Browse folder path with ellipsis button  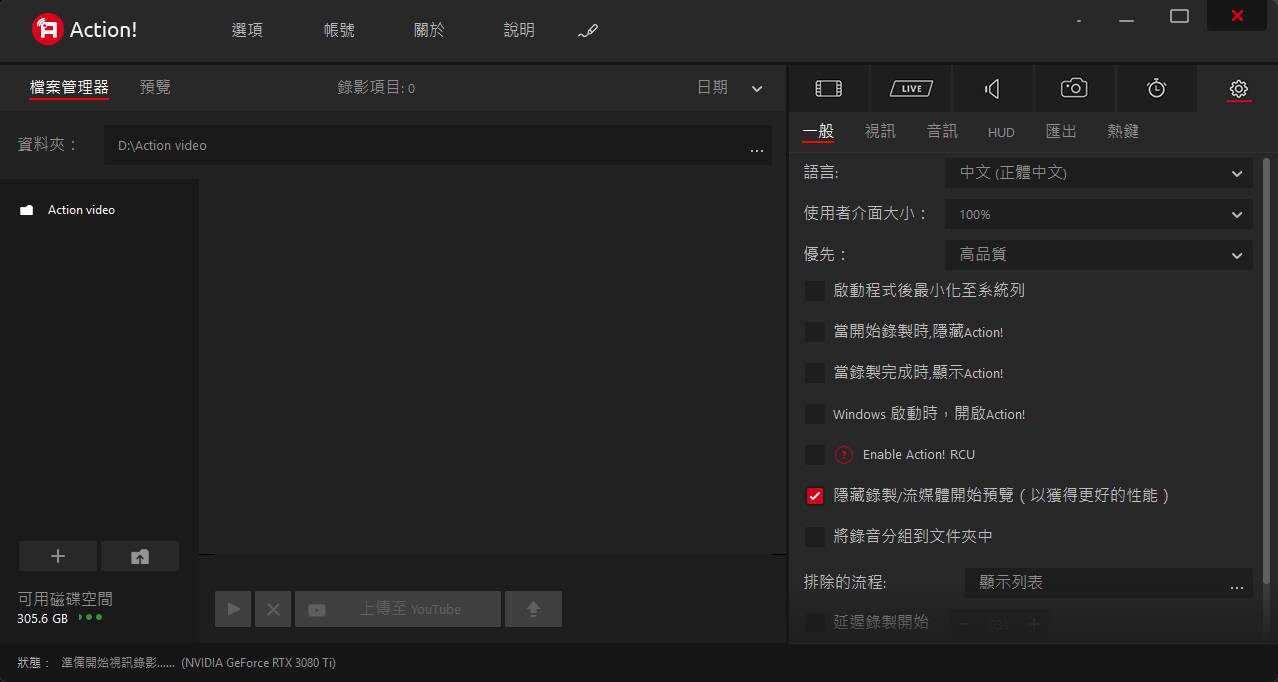pyautogui.click(x=757, y=150)
